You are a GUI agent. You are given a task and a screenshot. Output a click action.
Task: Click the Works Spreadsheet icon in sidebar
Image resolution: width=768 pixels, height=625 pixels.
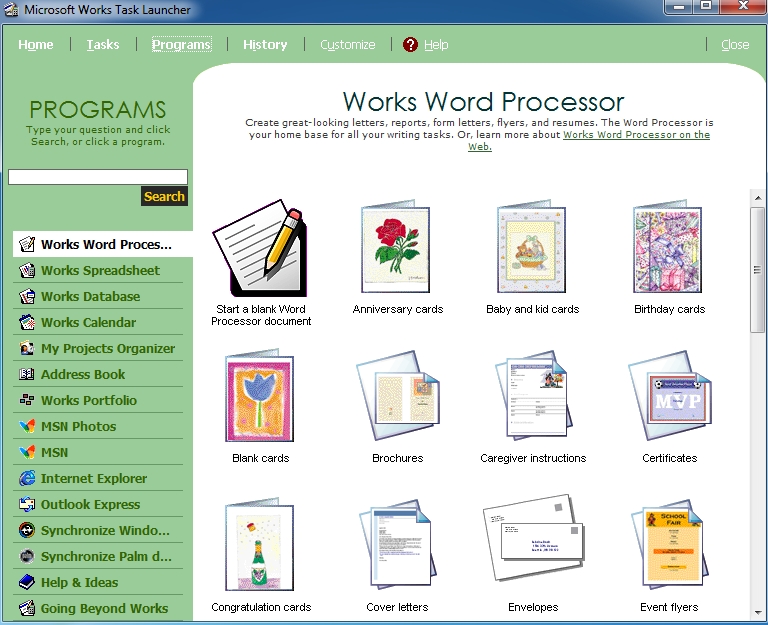(26, 271)
